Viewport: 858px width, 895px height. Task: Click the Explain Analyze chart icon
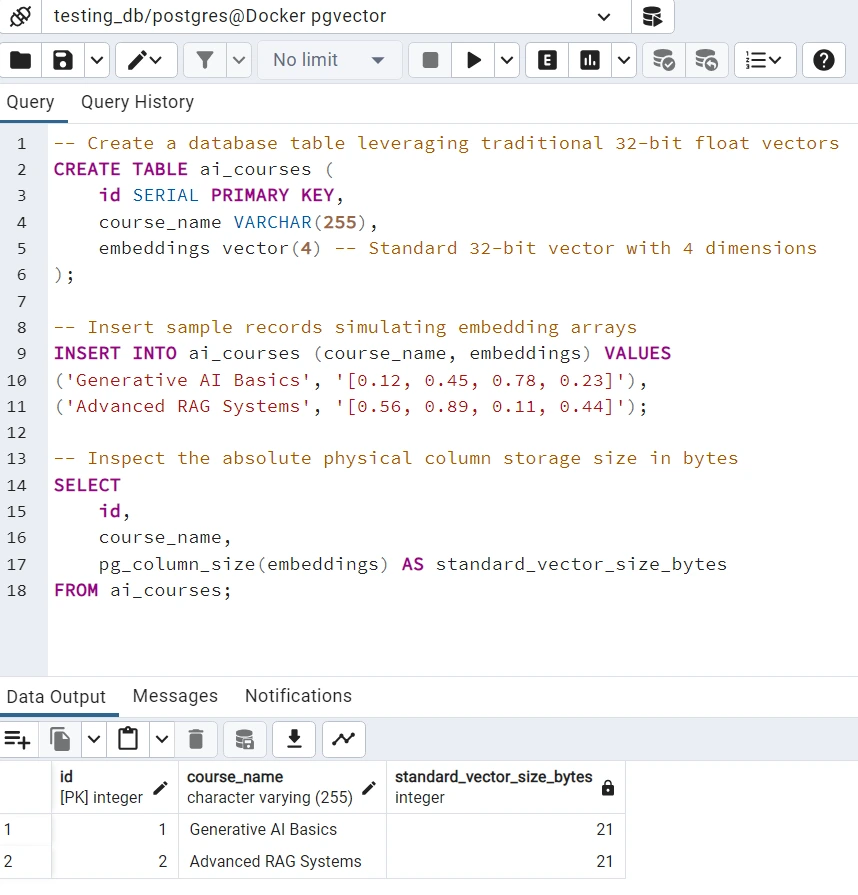pyautogui.click(x=590, y=60)
